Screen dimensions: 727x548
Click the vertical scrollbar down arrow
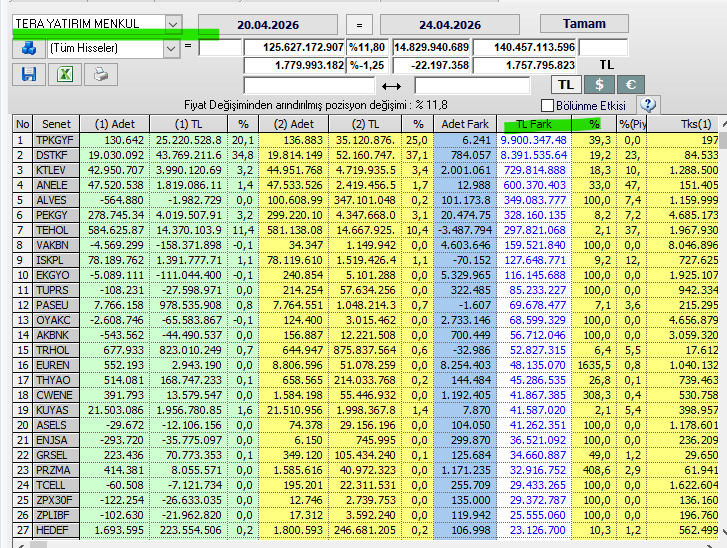[723, 531]
